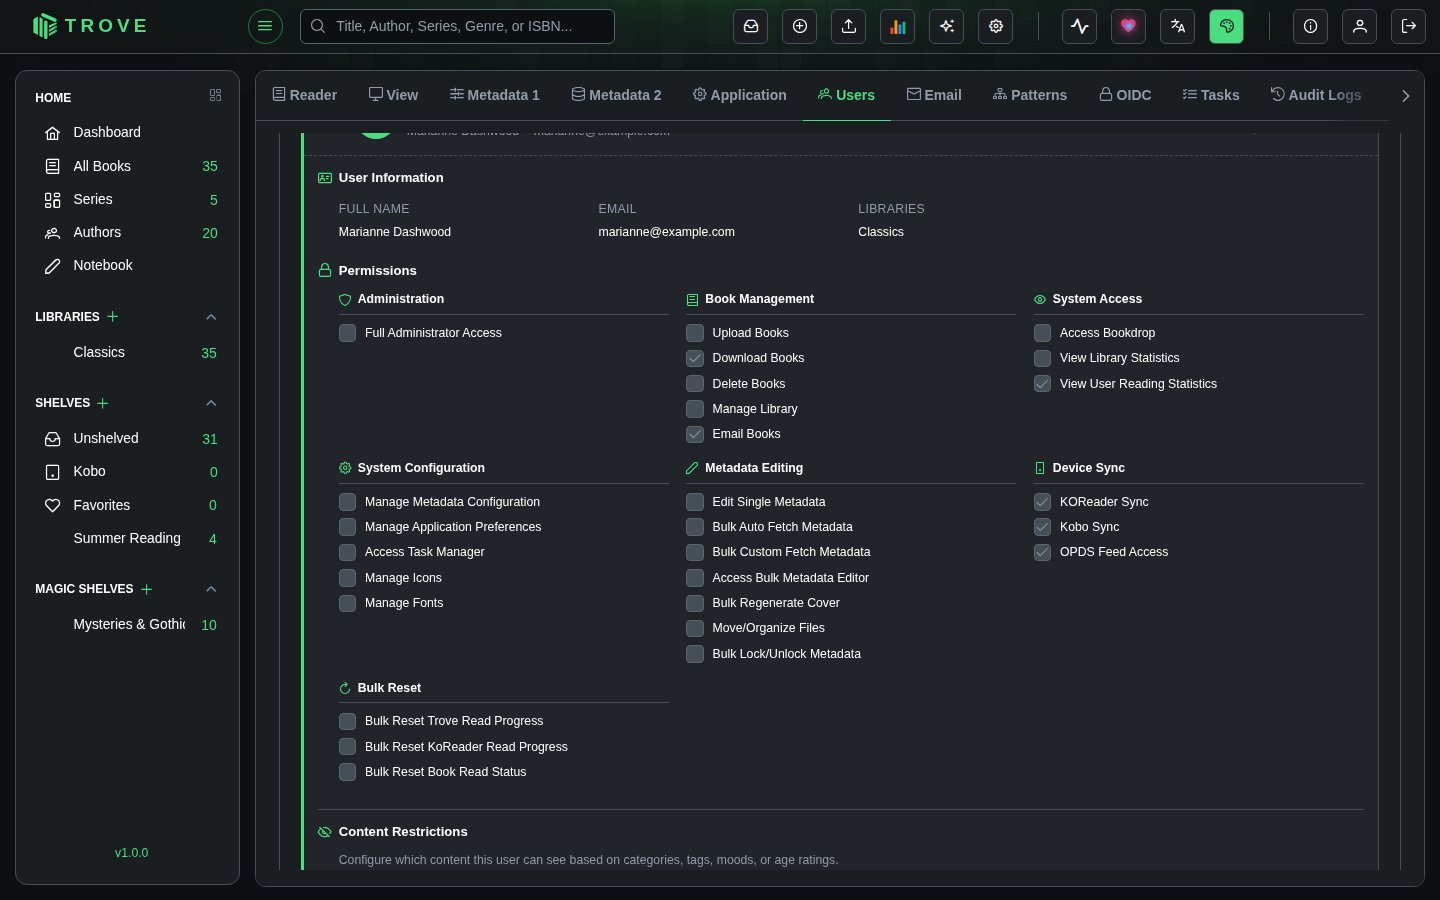Enable Access Bookdrop checkbox

click(x=1042, y=333)
